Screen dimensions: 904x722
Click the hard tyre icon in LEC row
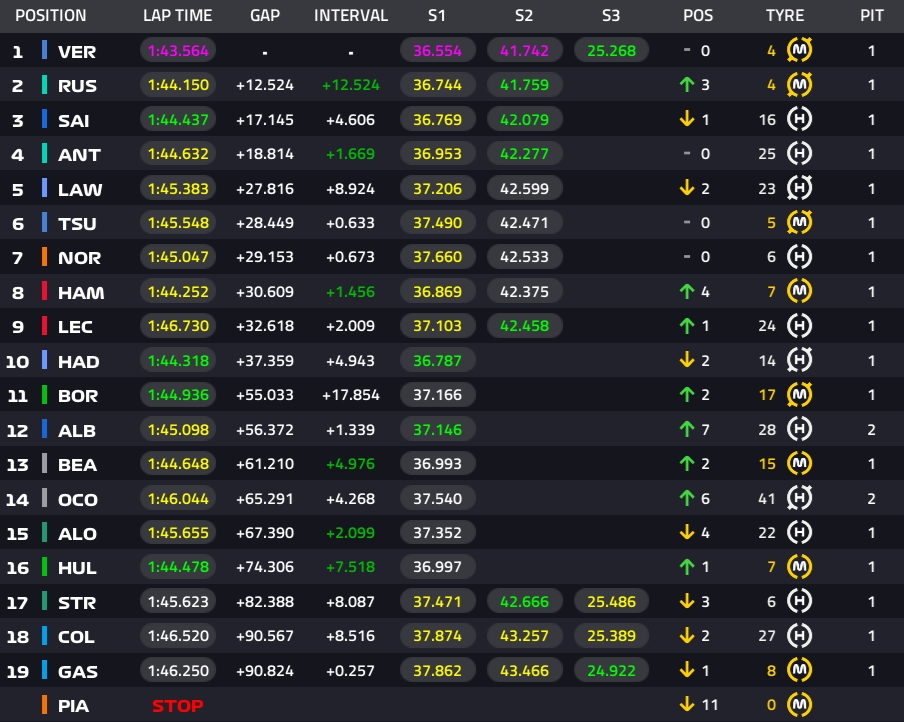800,326
